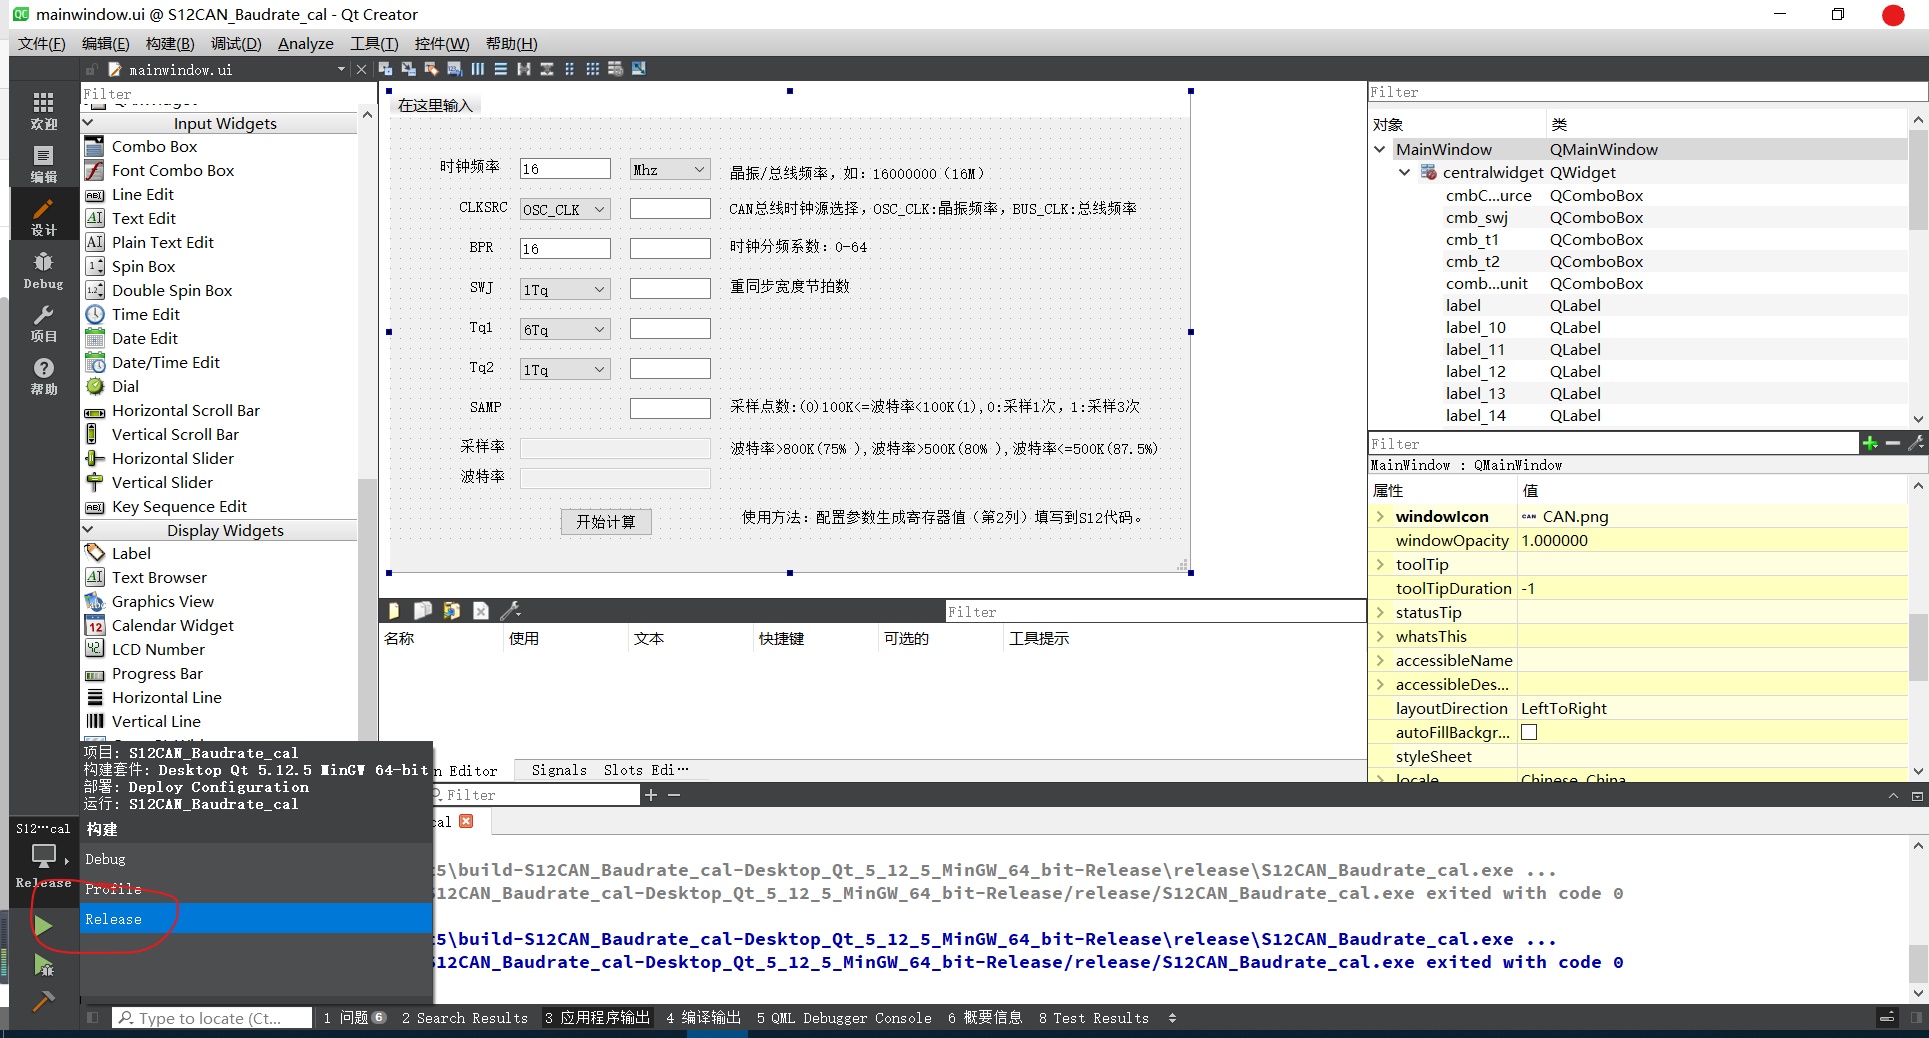Select Debug in the build configuration list
The width and height of the screenshot is (1929, 1038).
click(256, 859)
